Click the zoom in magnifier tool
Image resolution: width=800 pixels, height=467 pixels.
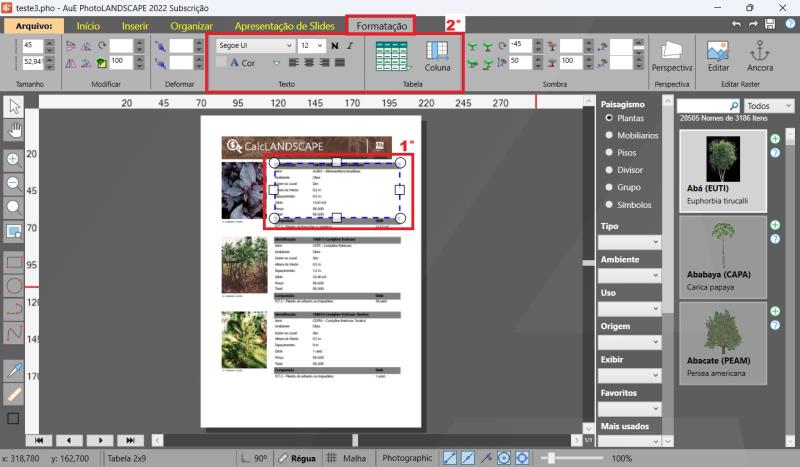(14, 159)
